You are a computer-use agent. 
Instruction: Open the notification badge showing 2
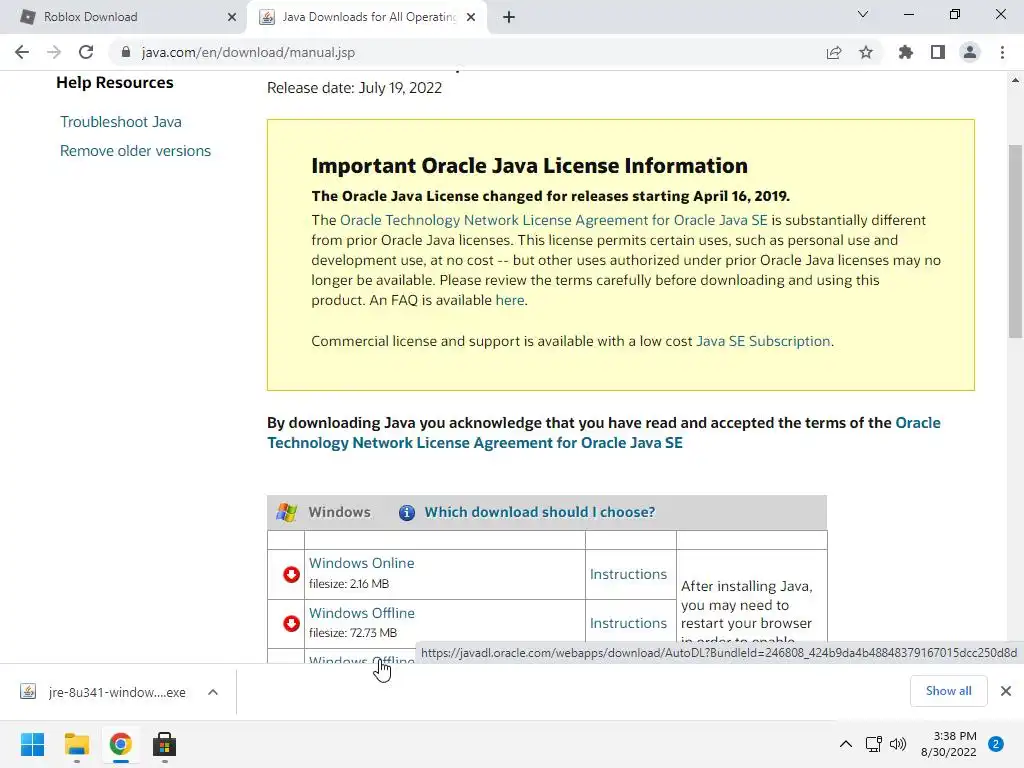996,744
